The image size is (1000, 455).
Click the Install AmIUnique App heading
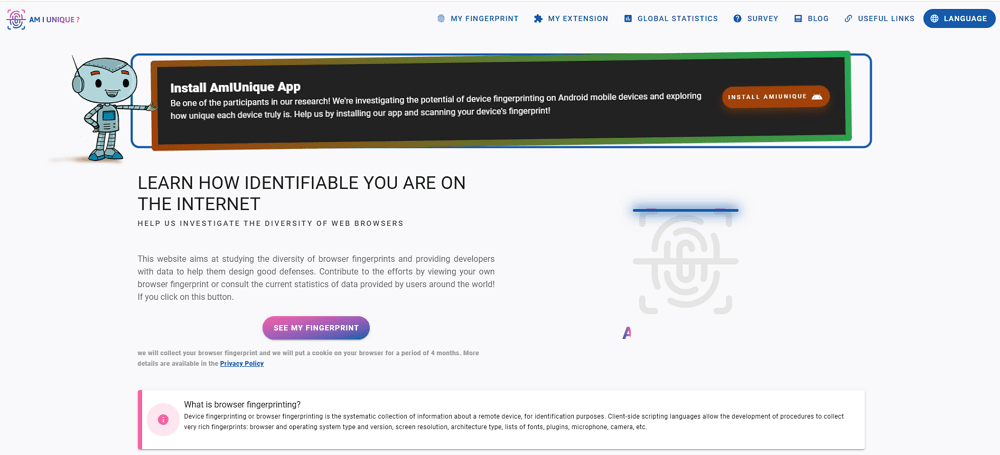coord(235,87)
